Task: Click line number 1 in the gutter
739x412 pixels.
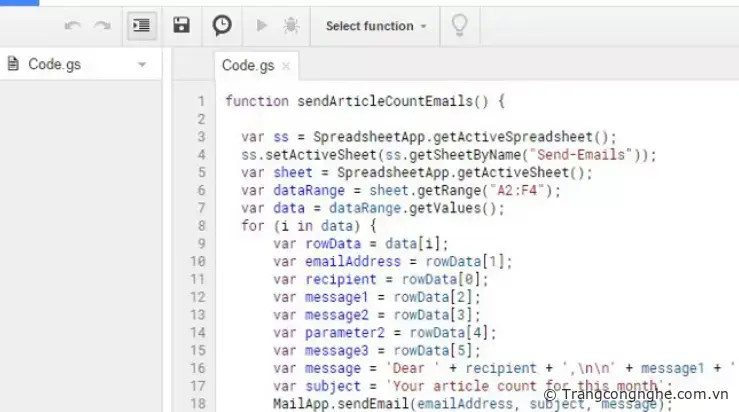Action: click(x=201, y=101)
